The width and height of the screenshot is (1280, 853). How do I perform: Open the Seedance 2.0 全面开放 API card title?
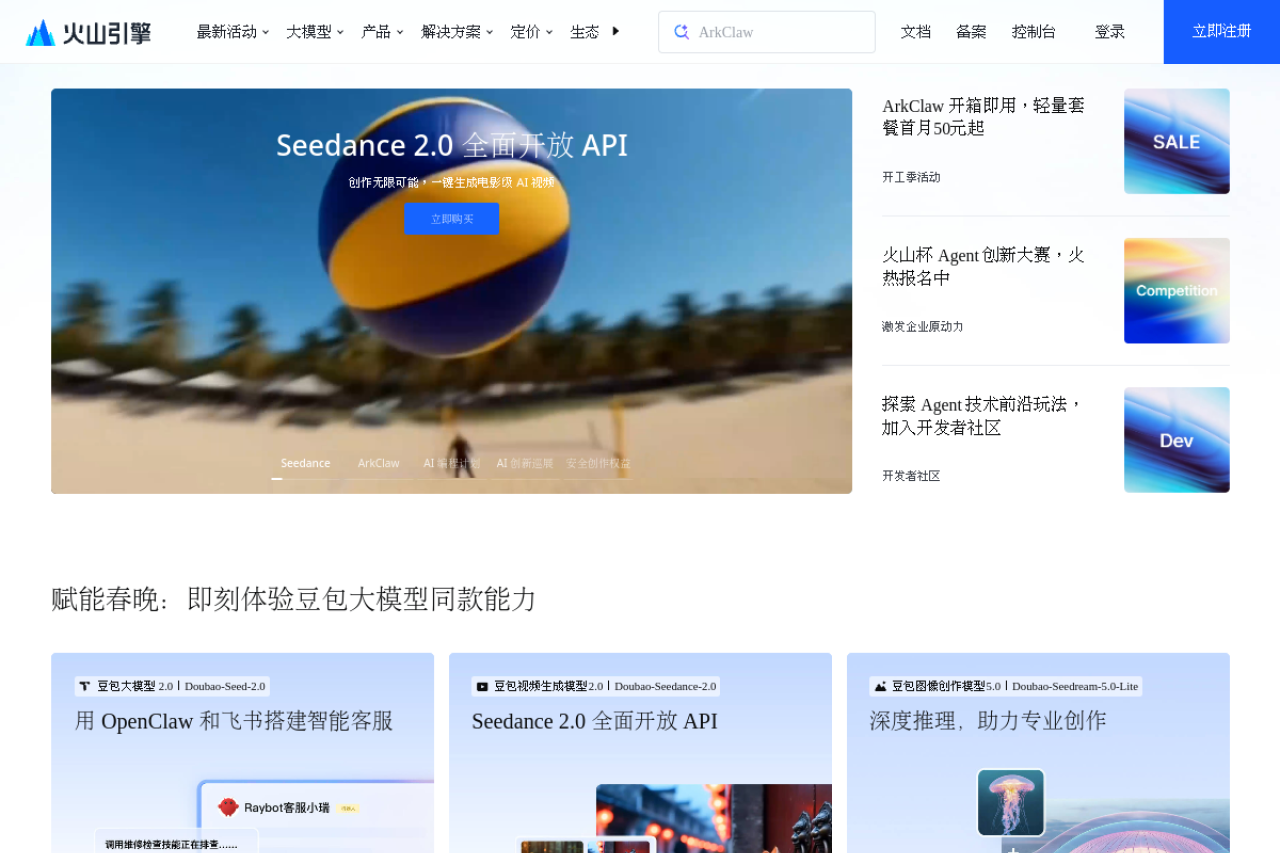[x=595, y=721]
